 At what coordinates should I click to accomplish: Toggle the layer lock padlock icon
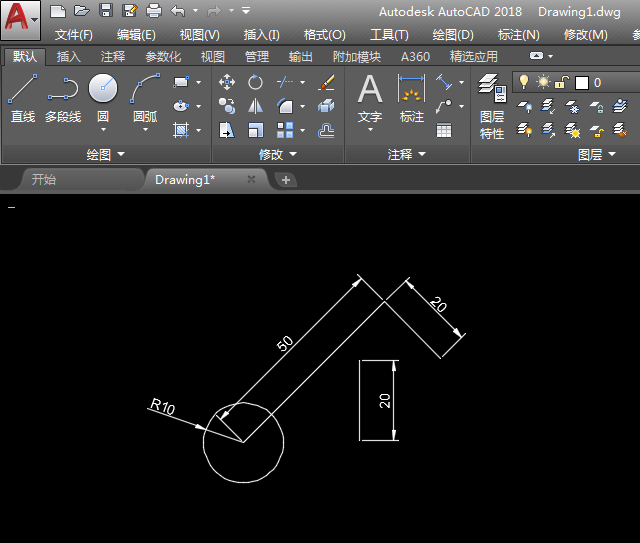pos(562,82)
